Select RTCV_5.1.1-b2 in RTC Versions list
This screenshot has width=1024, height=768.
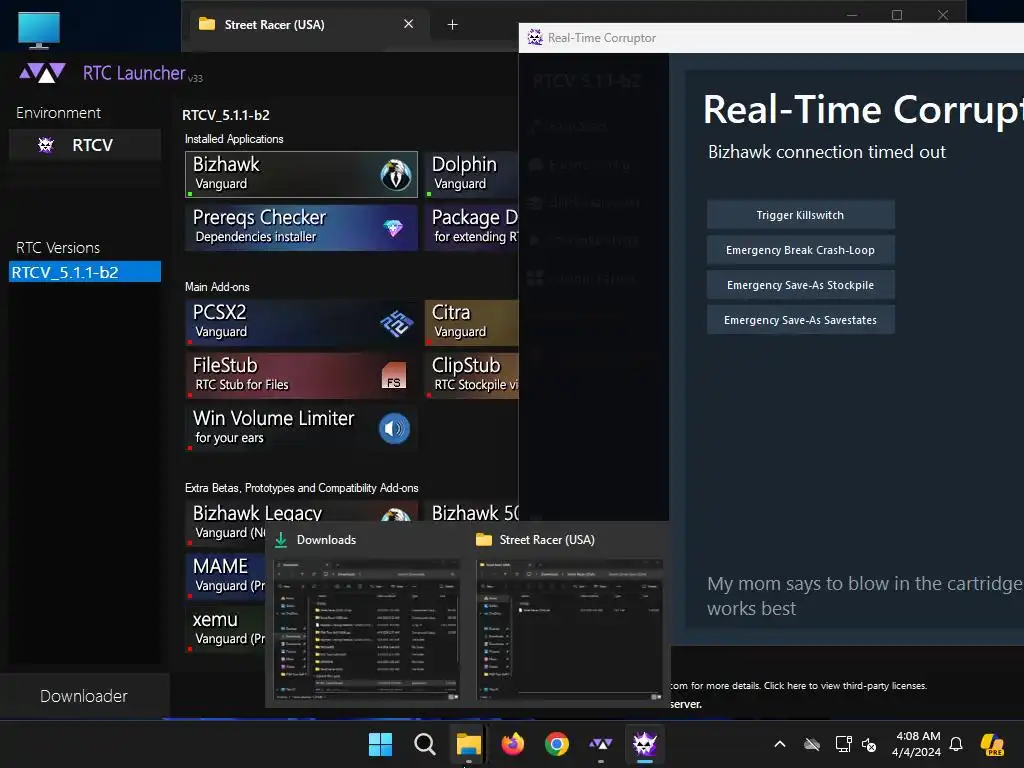[85, 272]
